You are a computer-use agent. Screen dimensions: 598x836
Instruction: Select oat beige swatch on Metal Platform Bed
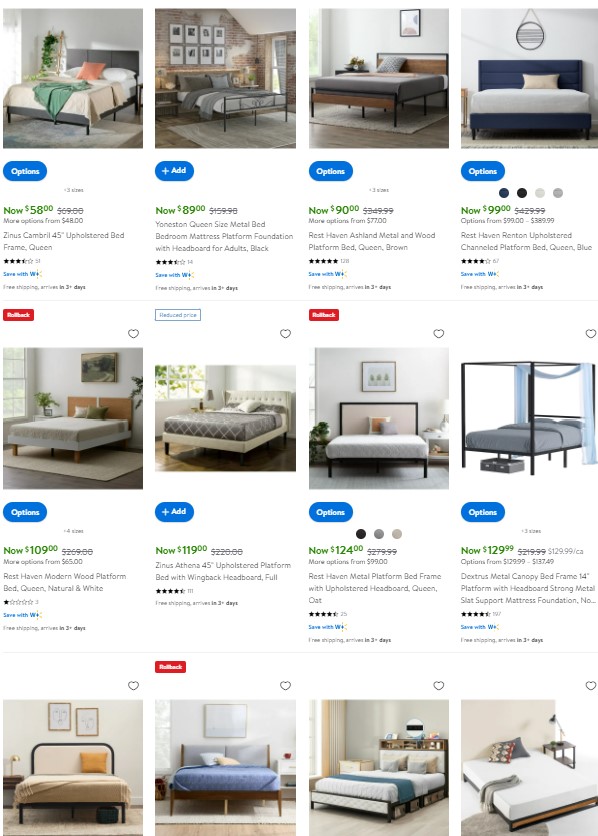(x=397, y=534)
